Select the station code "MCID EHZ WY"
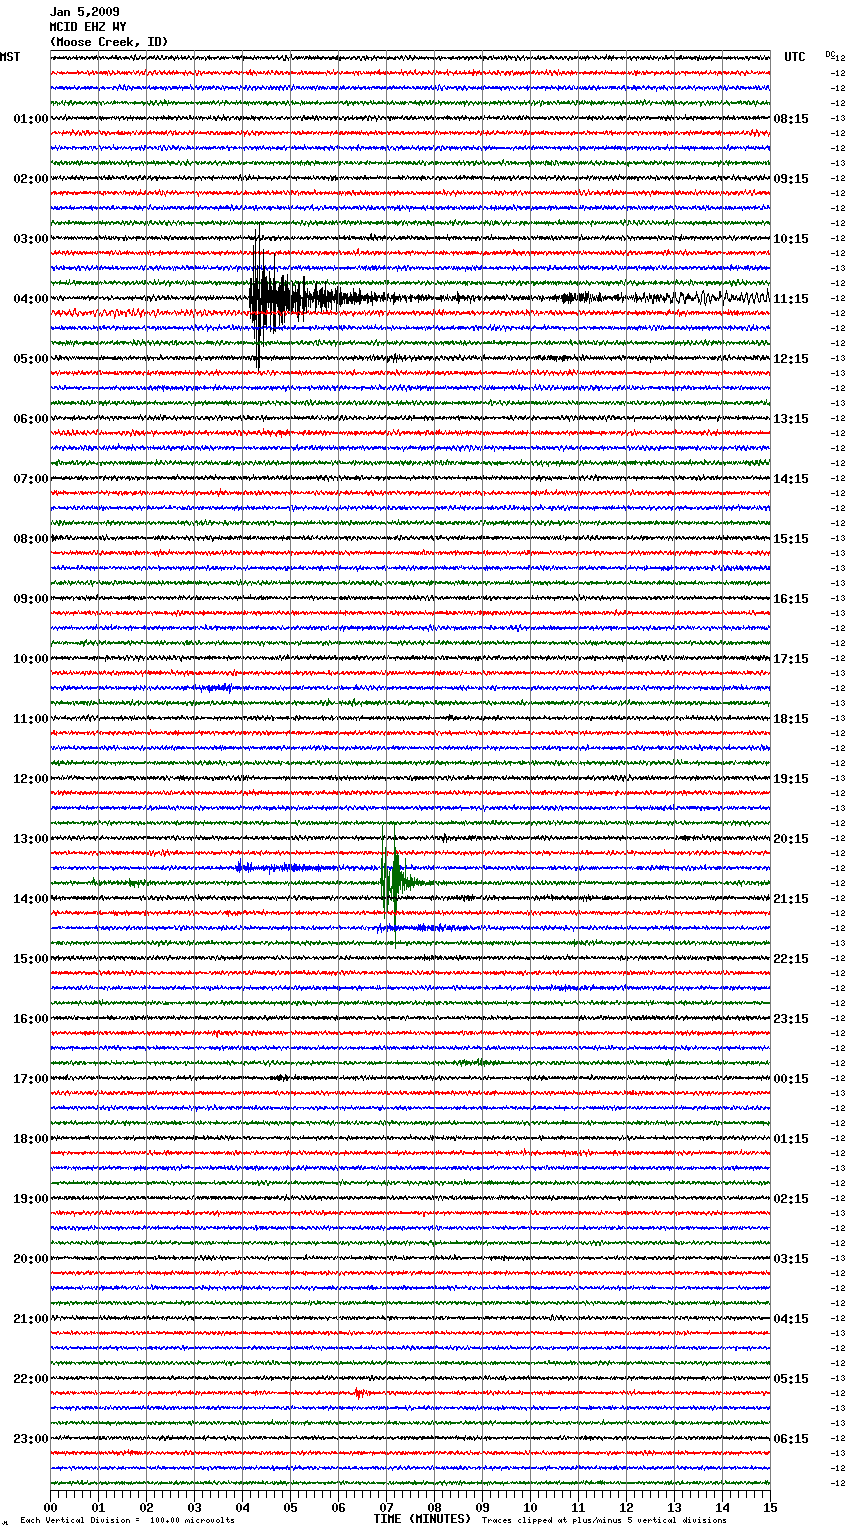 pyautogui.click(x=88, y=27)
